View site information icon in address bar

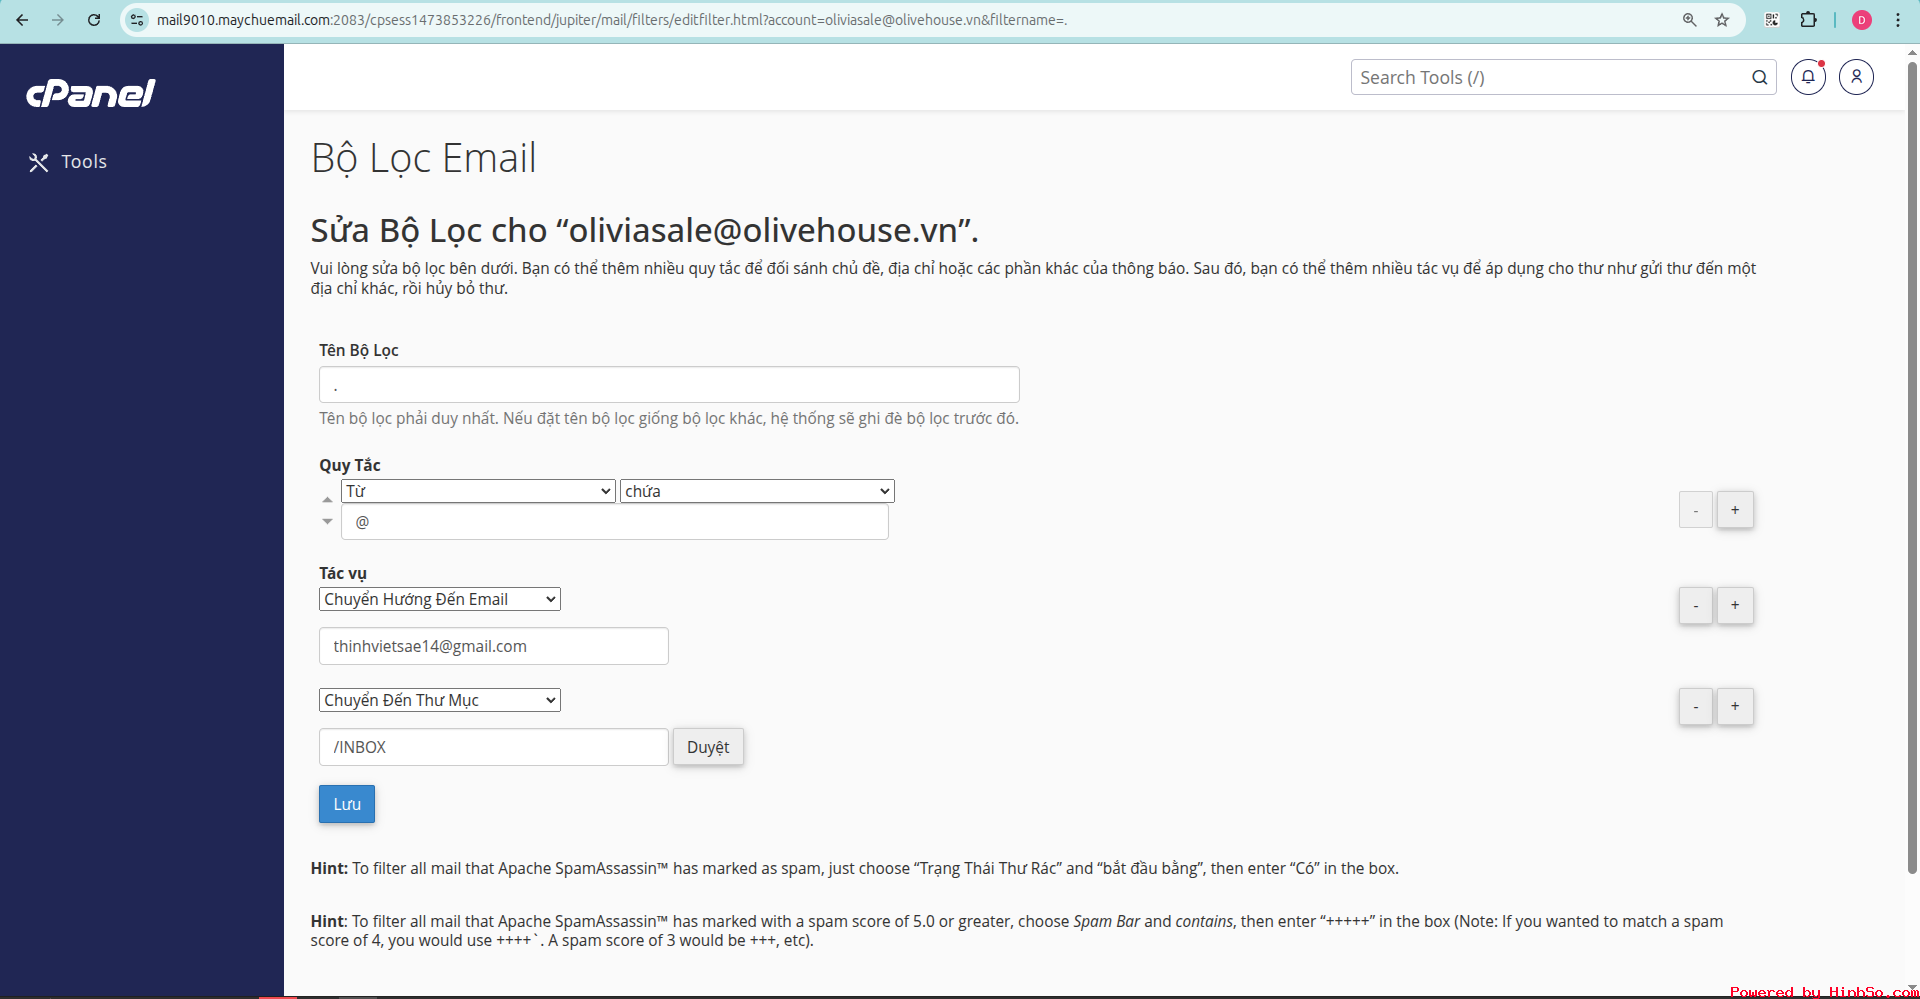point(138,20)
